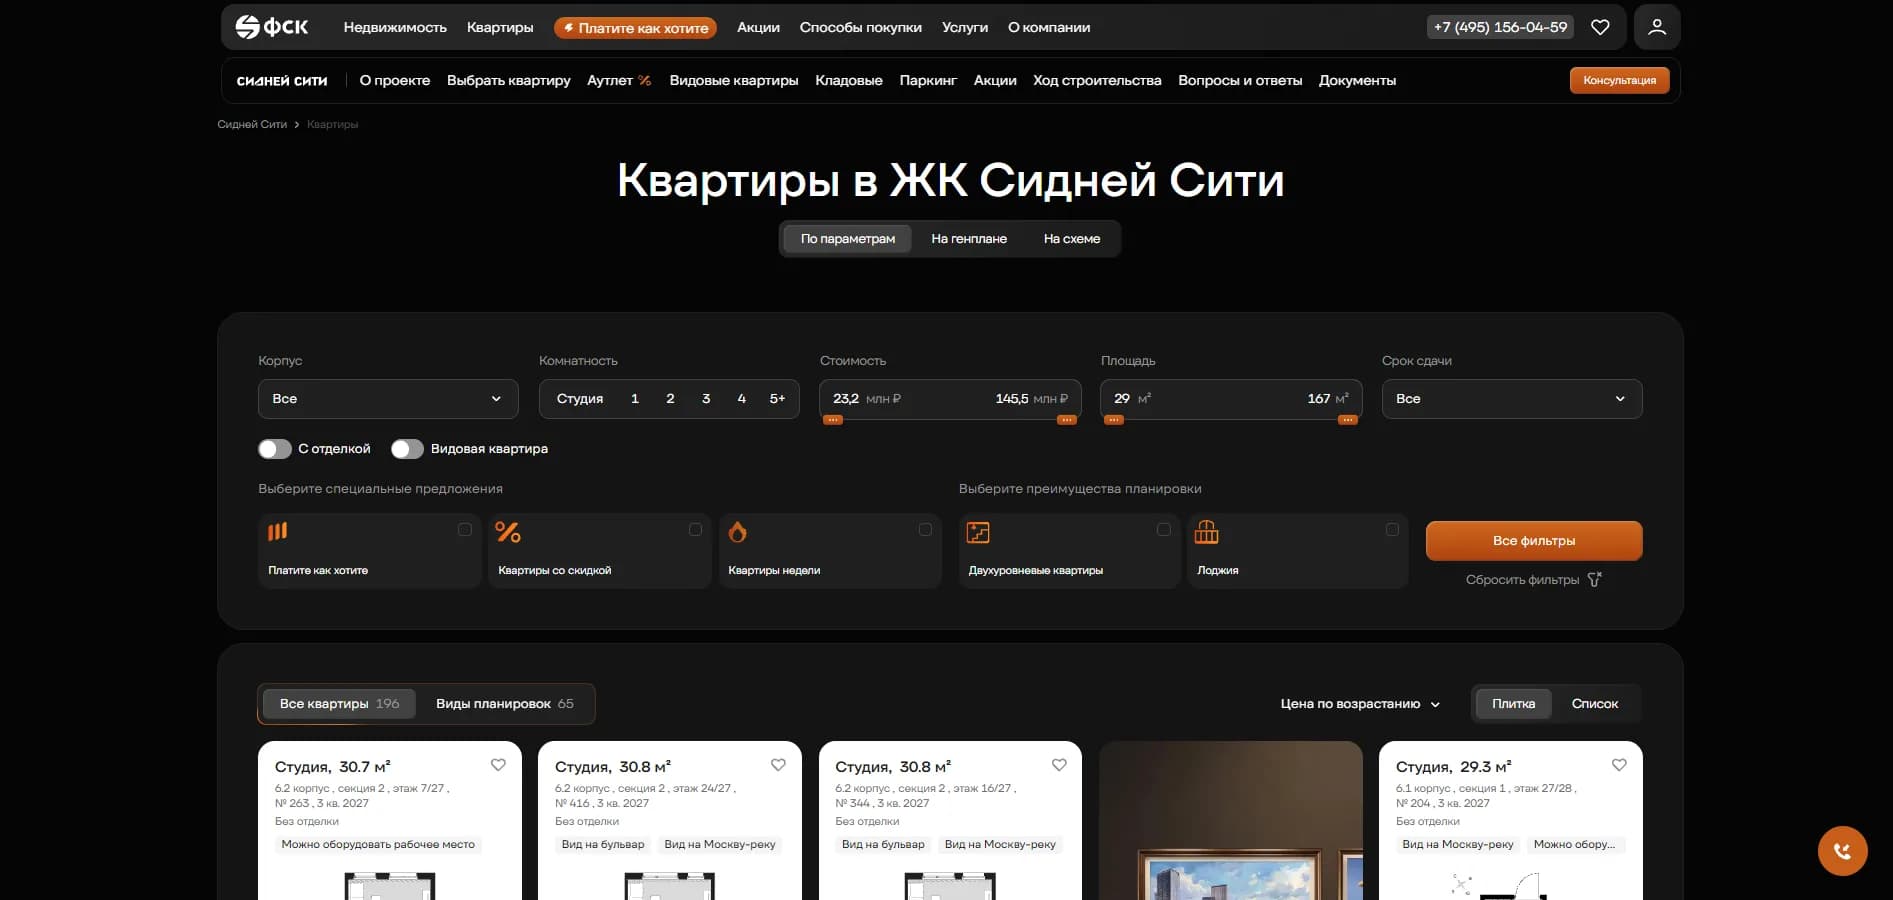
Task: Click maximum area slider handle
Action: (1348, 420)
